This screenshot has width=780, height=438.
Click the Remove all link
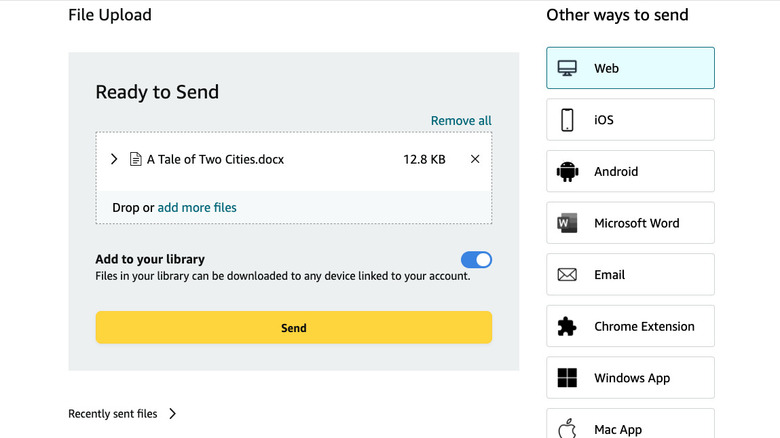pyautogui.click(x=461, y=121)
